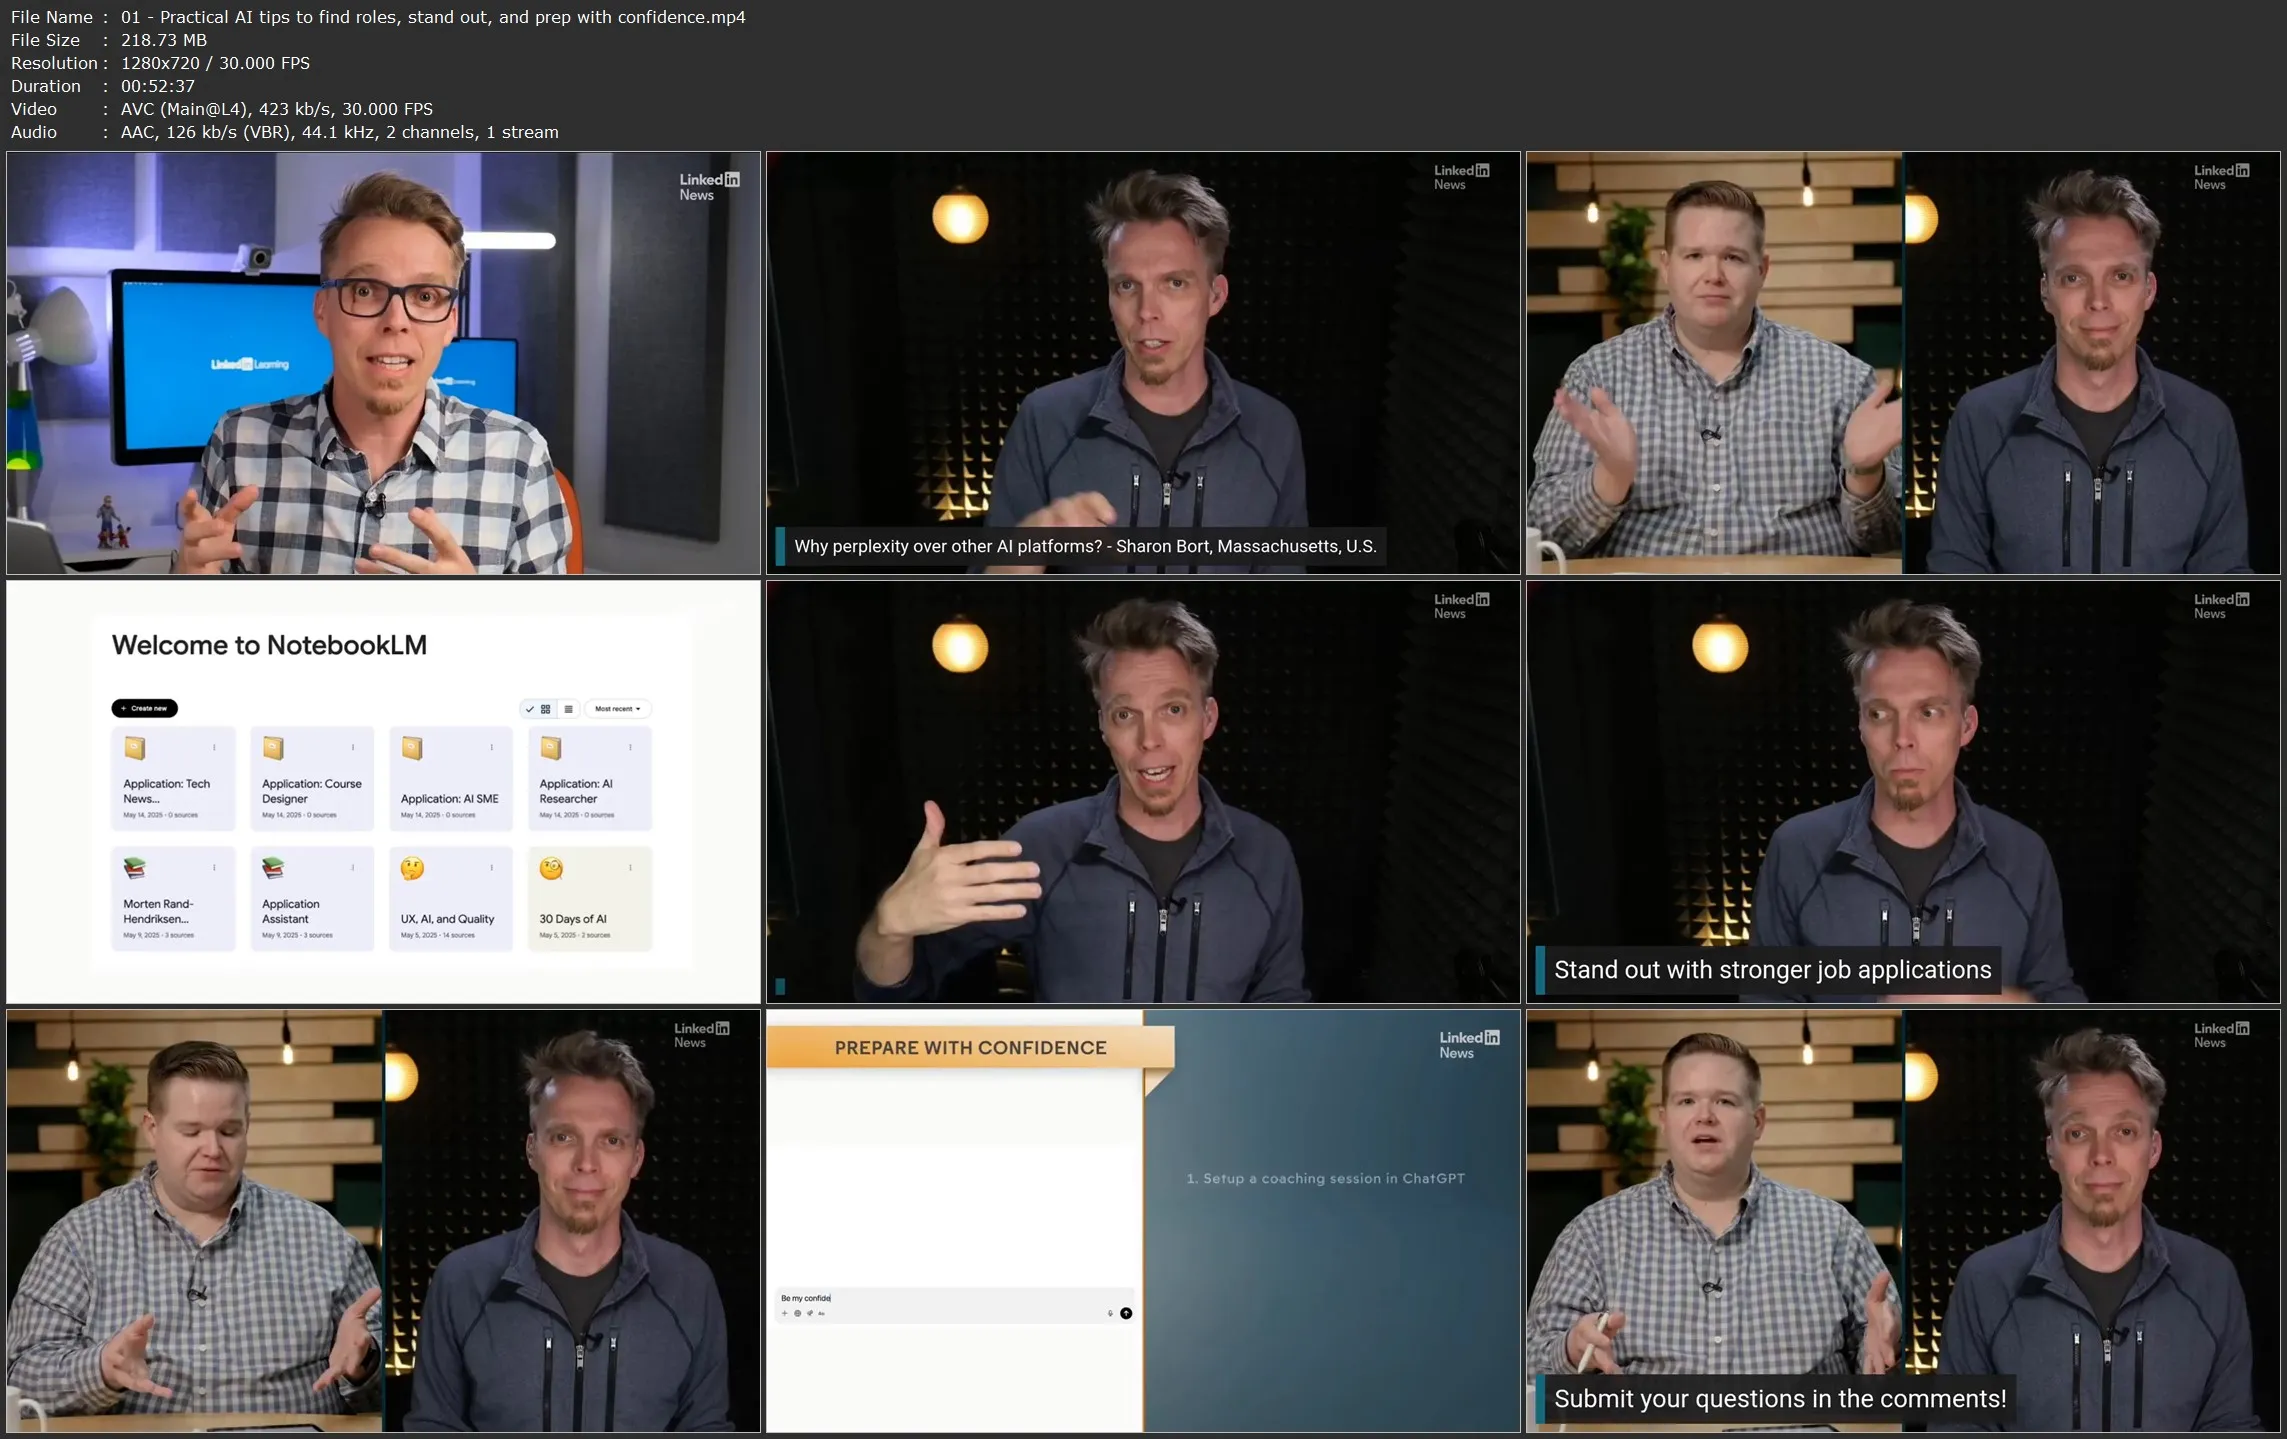This screenshot has height=1439, width=2287.
Task: Click the black send arrow in ChatGPT prompt
Action: 1126,1313
